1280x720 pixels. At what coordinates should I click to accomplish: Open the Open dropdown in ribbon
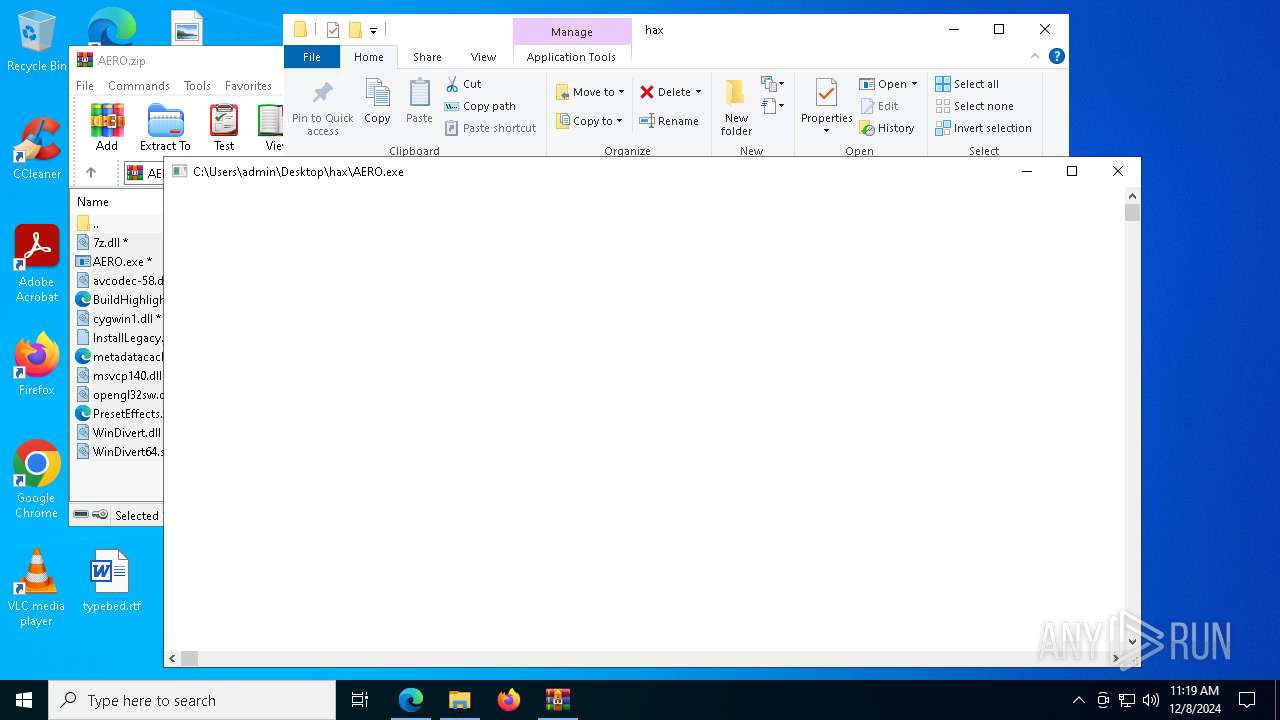888,84
